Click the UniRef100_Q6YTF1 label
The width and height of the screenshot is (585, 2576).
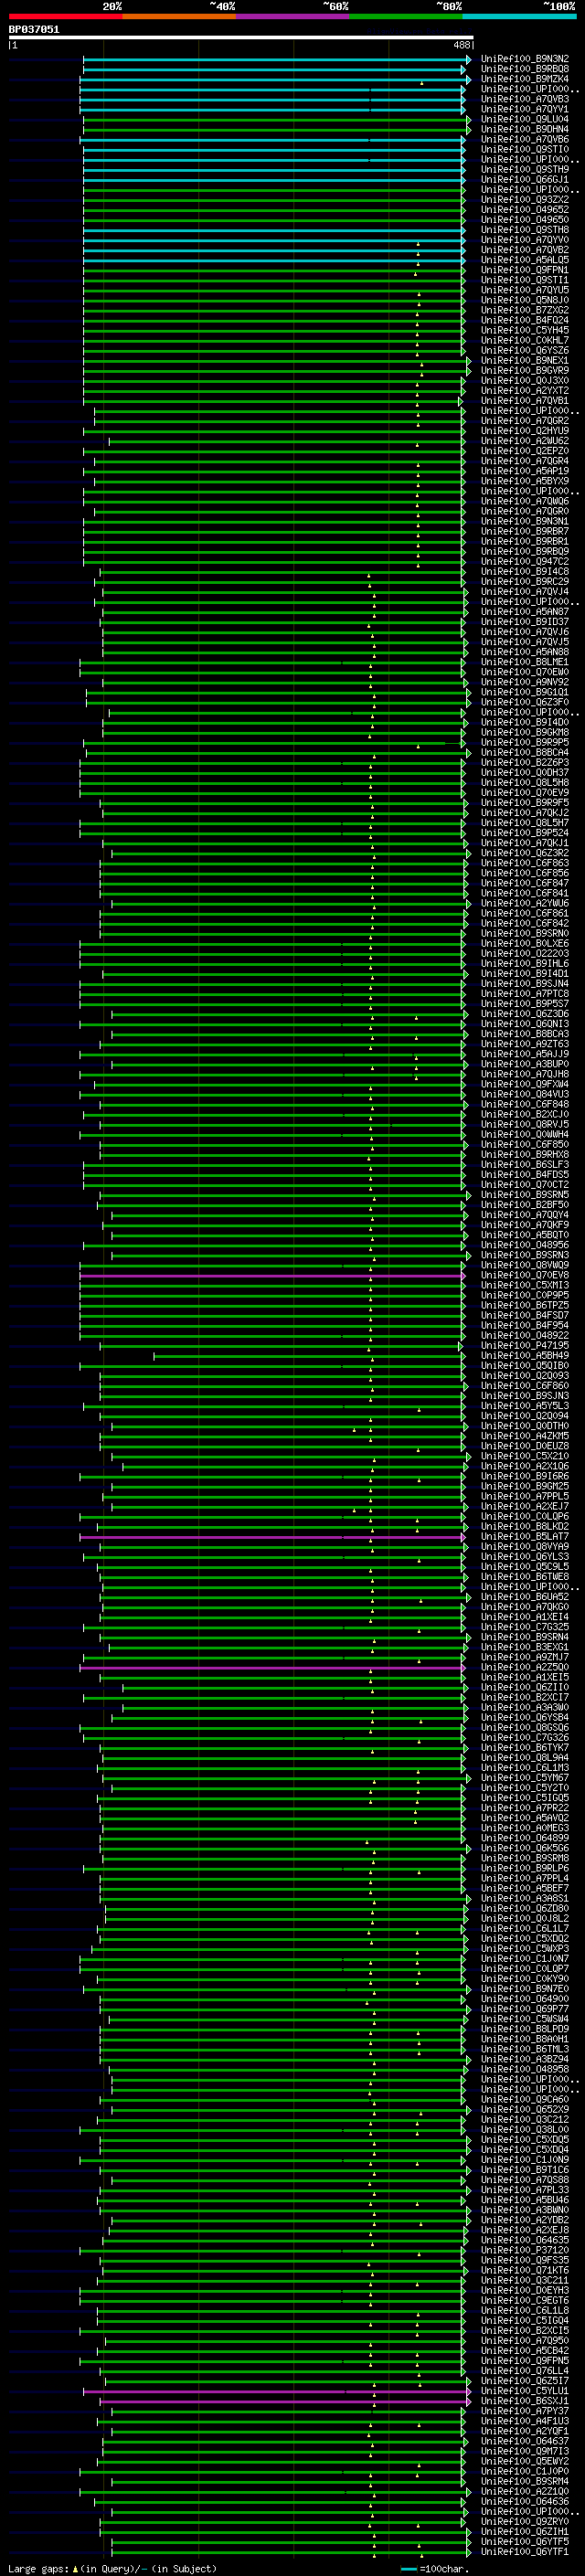pyautogui.click(x=524, y=2551)
